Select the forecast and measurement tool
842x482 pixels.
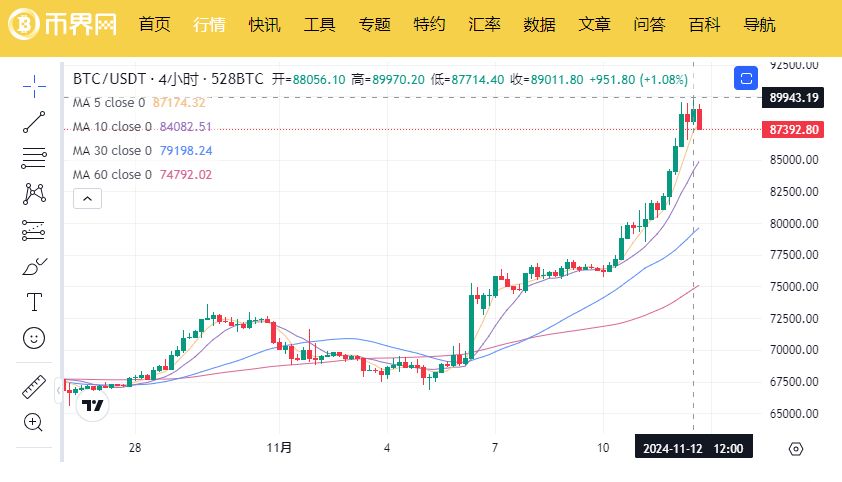point(34,230)
